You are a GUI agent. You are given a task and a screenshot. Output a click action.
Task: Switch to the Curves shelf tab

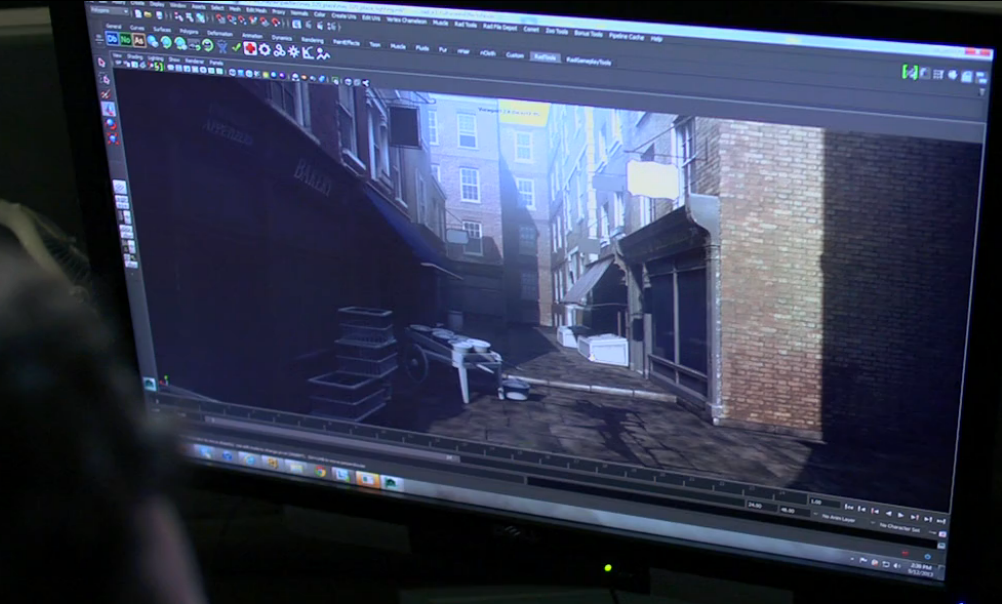137,28
